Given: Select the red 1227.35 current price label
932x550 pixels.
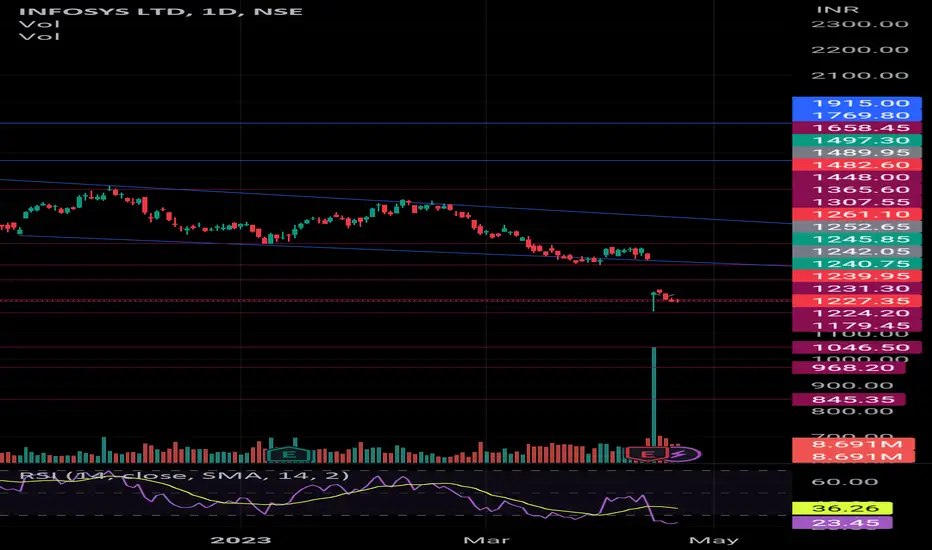Looking at the screenshot, I should coord(857,301).
